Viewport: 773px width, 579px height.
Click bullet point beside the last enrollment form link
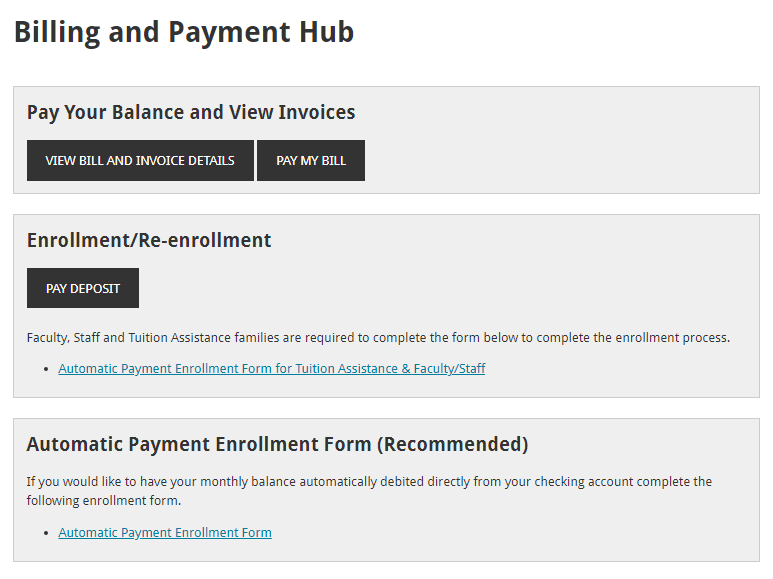[48, 534]
